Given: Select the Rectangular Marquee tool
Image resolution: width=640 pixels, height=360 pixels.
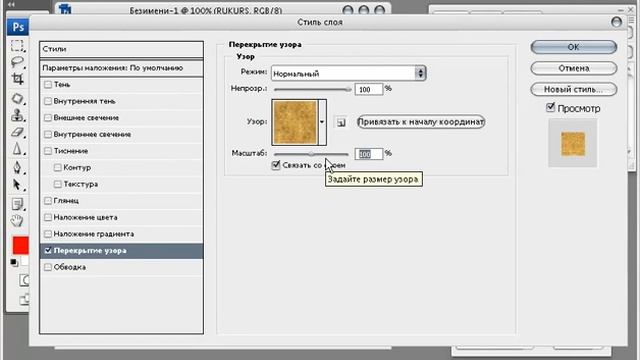Looking at the screenshot, I should 17,45.
